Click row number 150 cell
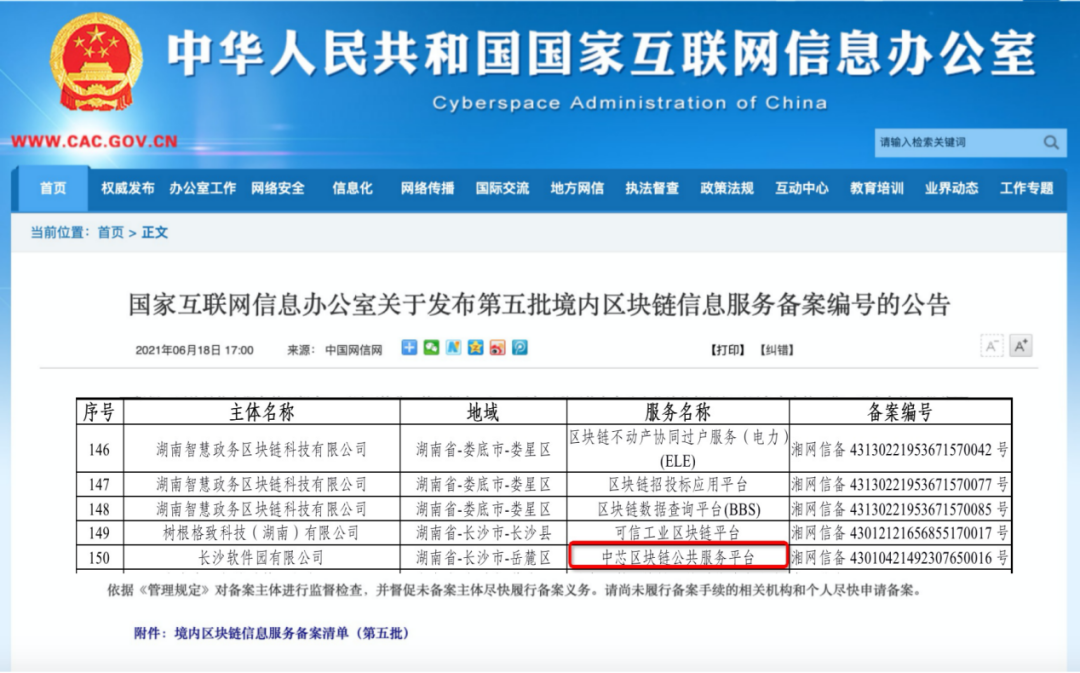This screenshot has height=673, width=1080. 99,557
